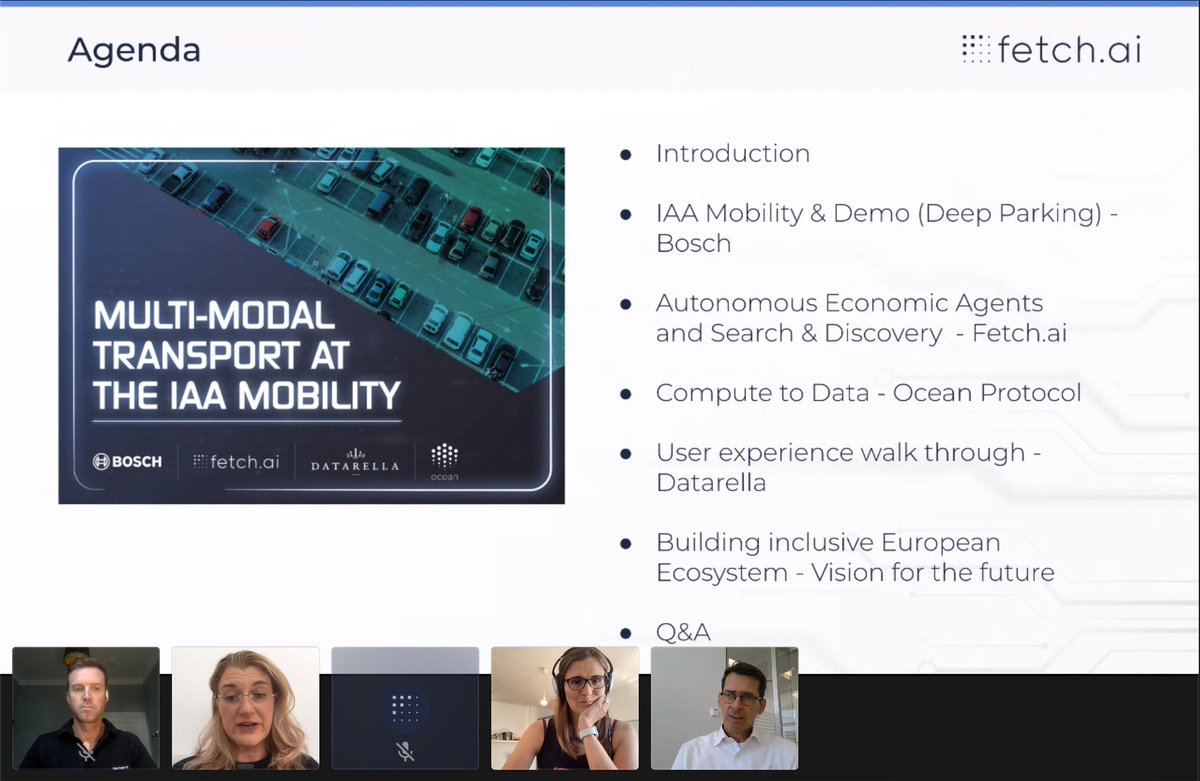Image resolution: width=1200 pixels, height=781 pixels.
Task: Select the blonde woman's video tile
Action: (x=245, y=708)
